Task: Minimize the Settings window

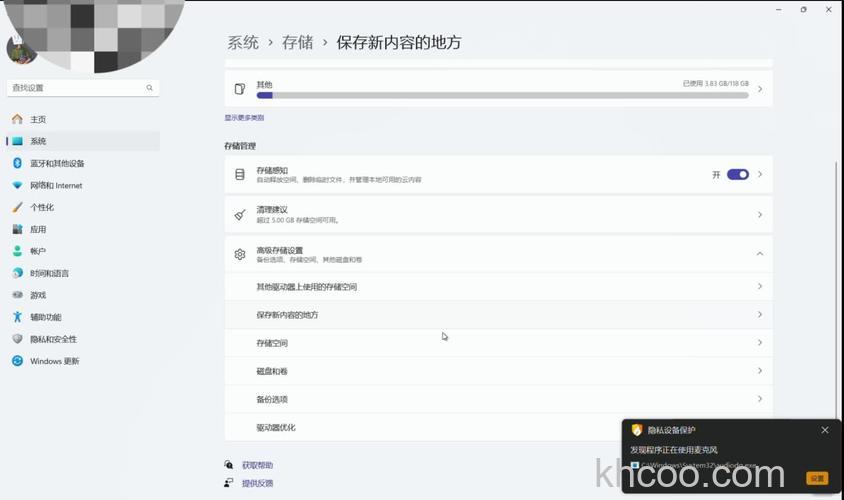Action: coord(778,9)
